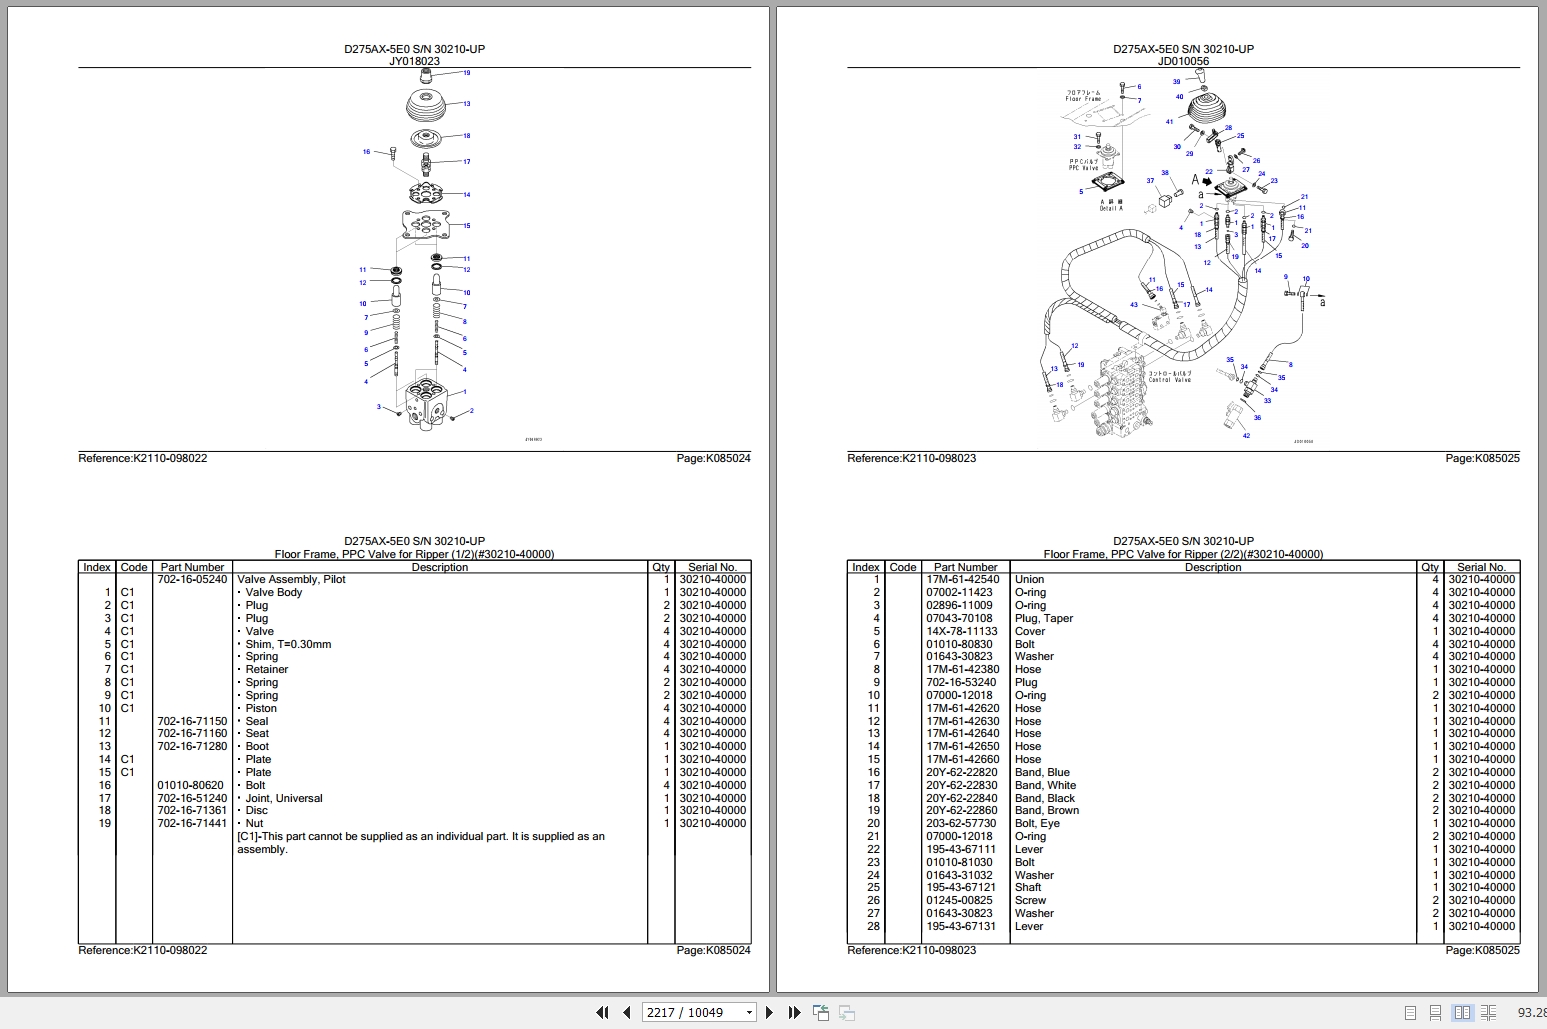
Task: Click the JY018023 diagram title
Action: (414, 61)
